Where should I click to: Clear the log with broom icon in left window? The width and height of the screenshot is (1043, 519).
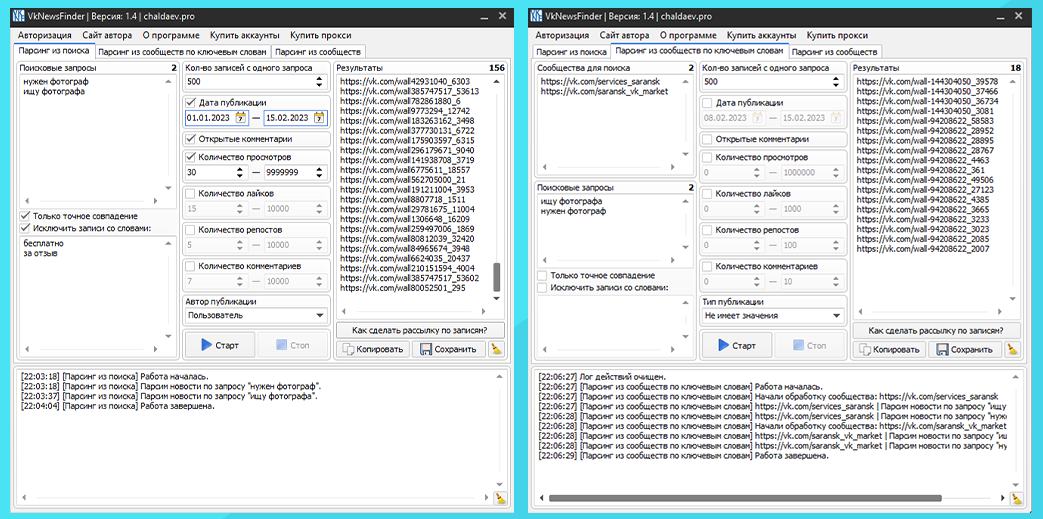pos(499,497)
